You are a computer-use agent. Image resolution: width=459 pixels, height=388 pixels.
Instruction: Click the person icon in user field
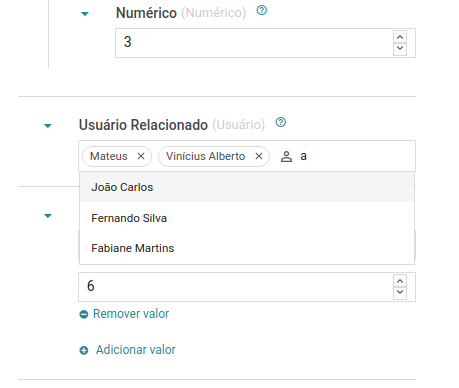pyautogui.click(x=286, y=156)
